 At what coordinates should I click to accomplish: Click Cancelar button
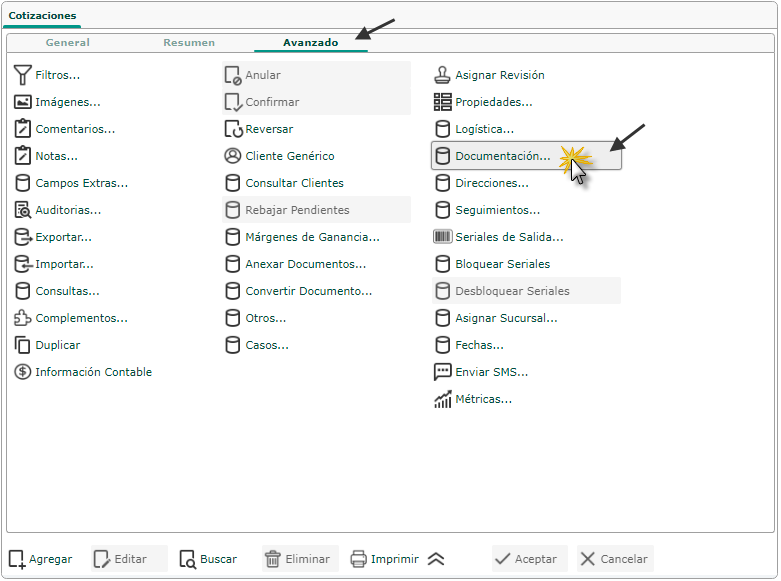[x=616, y=559]
